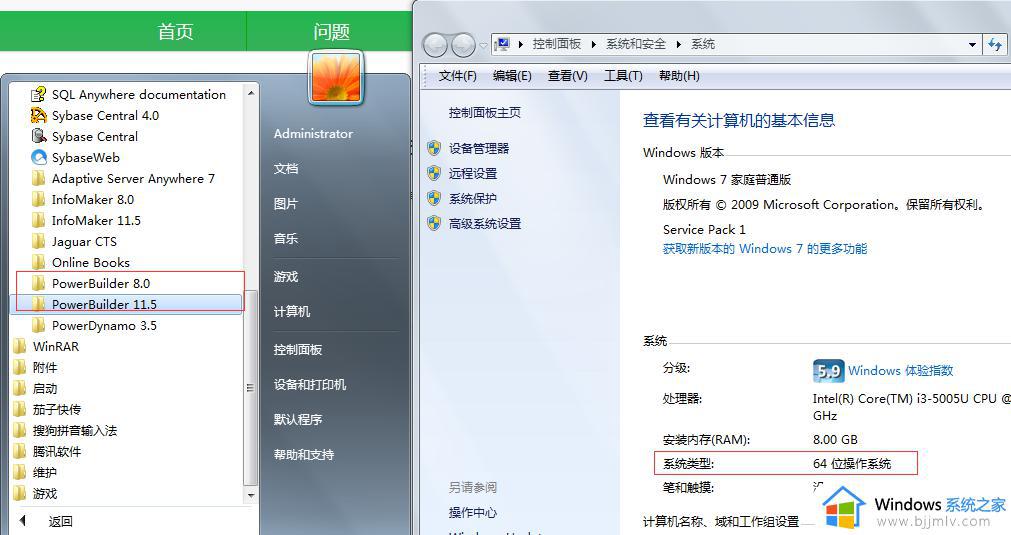
Task: Switch to the 首页 tab
Action: tap(175, 32)
